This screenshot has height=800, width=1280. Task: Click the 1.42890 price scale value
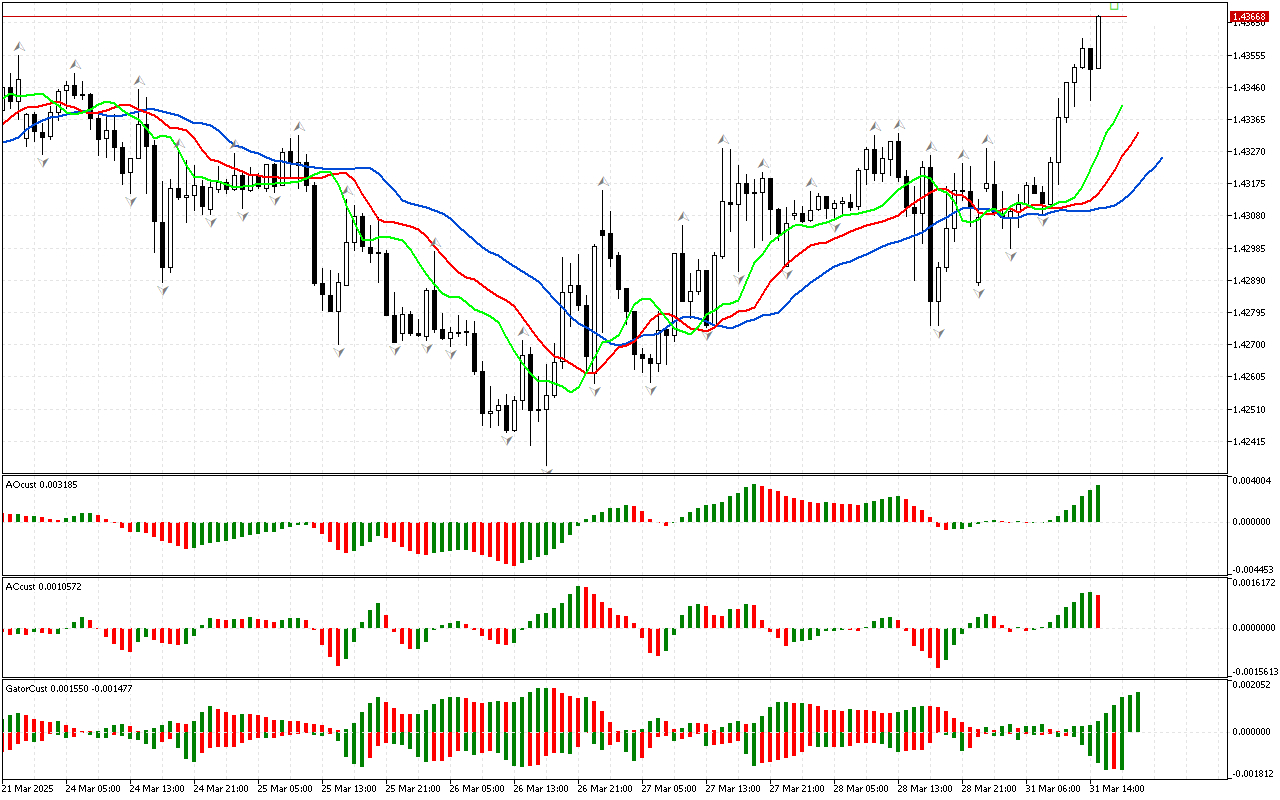click(x=1249, y=281)
